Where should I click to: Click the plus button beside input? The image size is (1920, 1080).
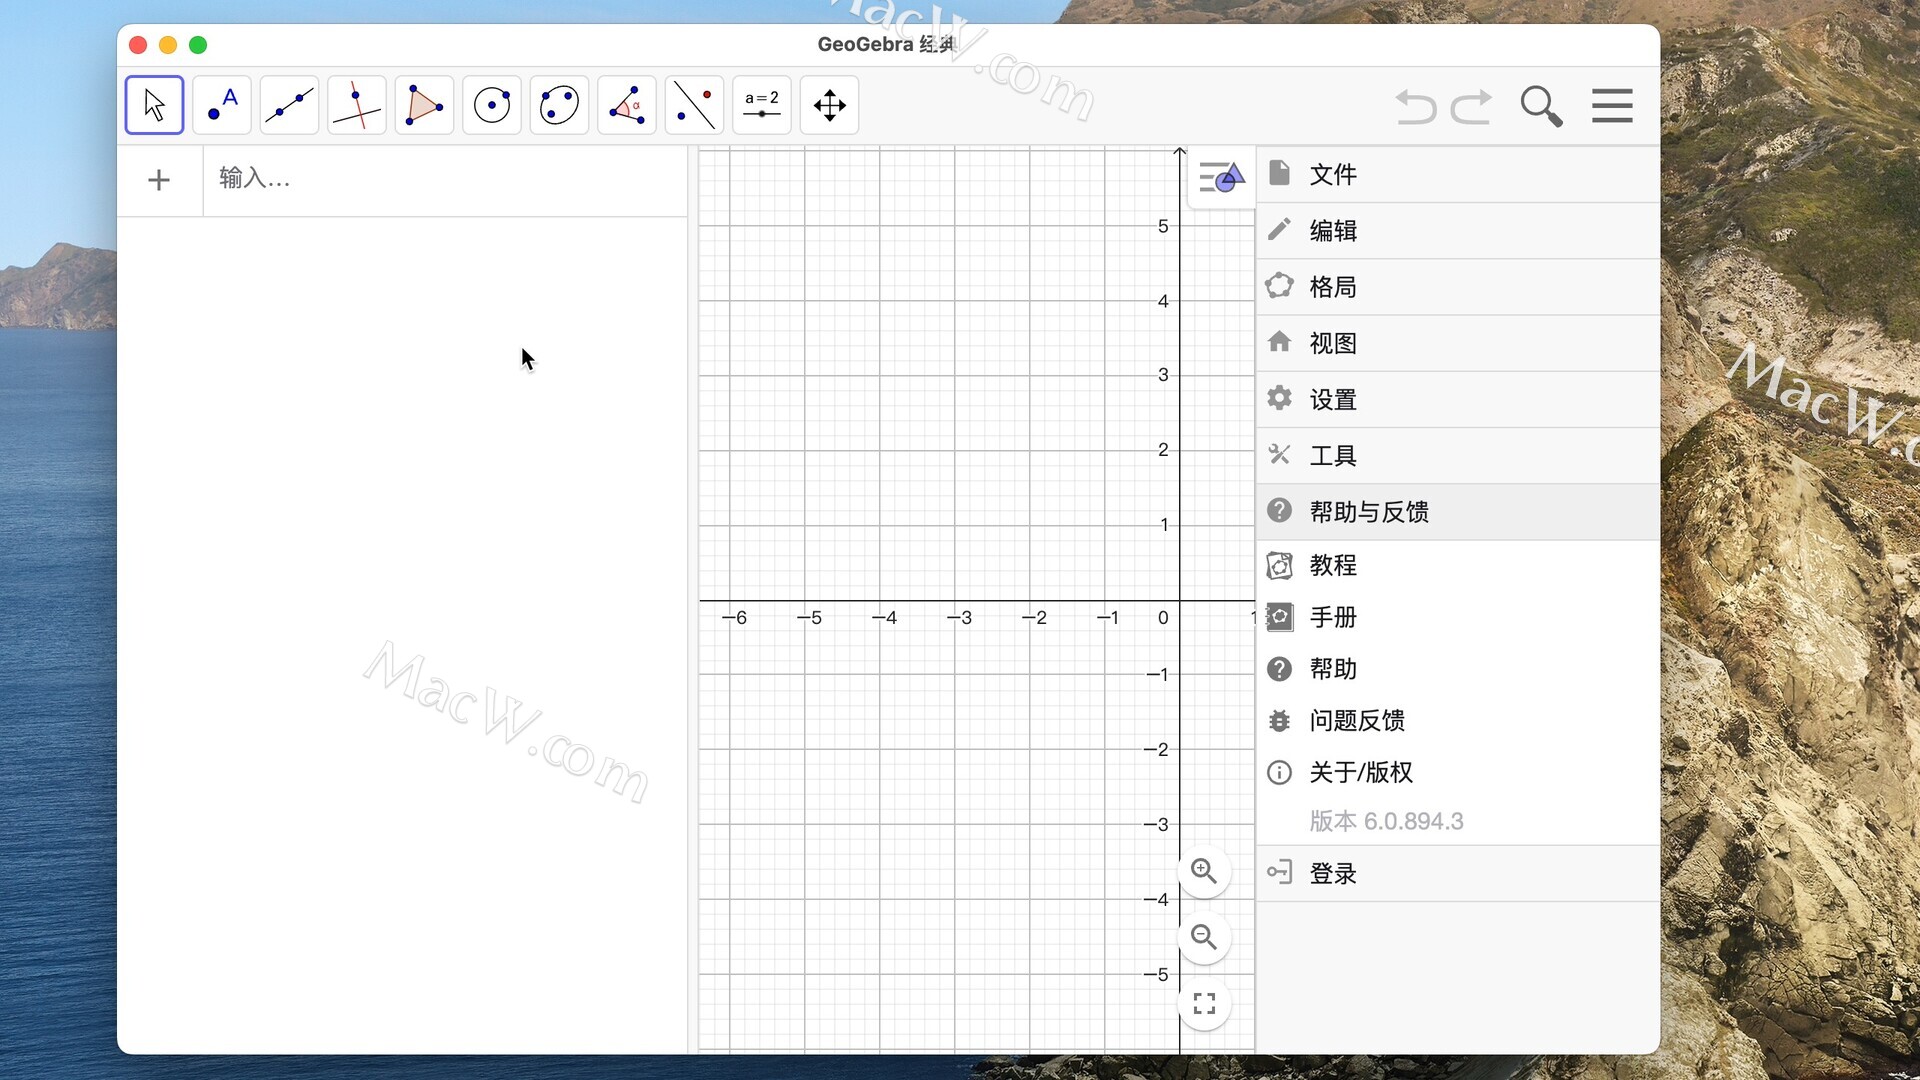coord(159,180)
